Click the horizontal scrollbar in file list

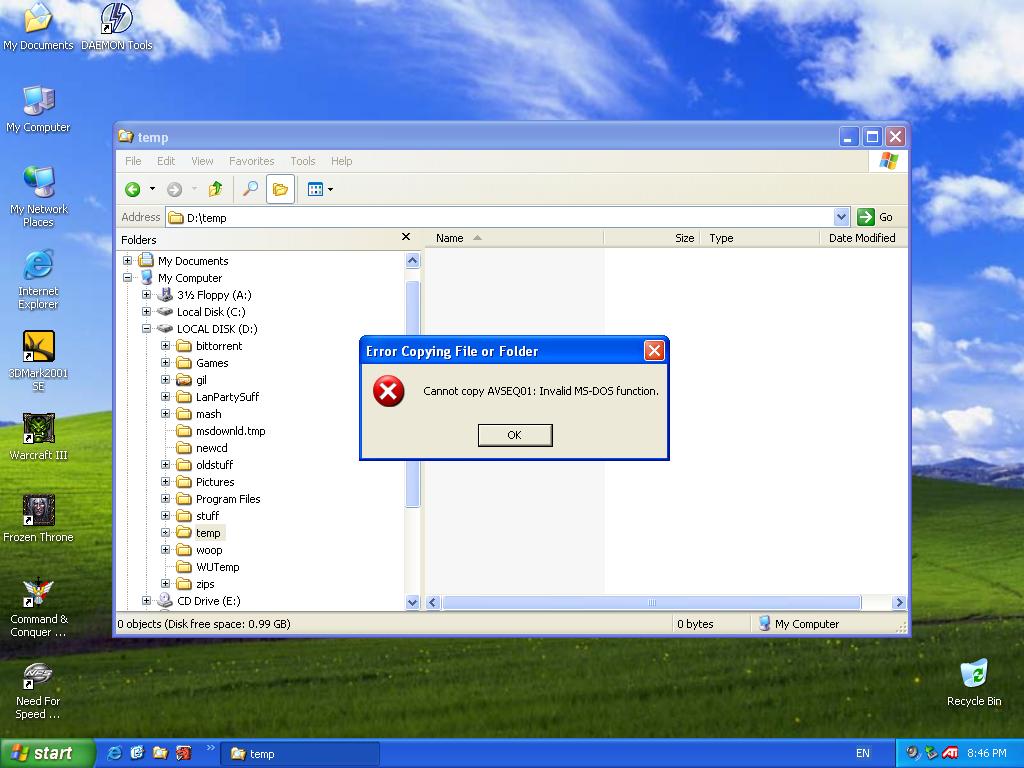[x=651, y=602]
